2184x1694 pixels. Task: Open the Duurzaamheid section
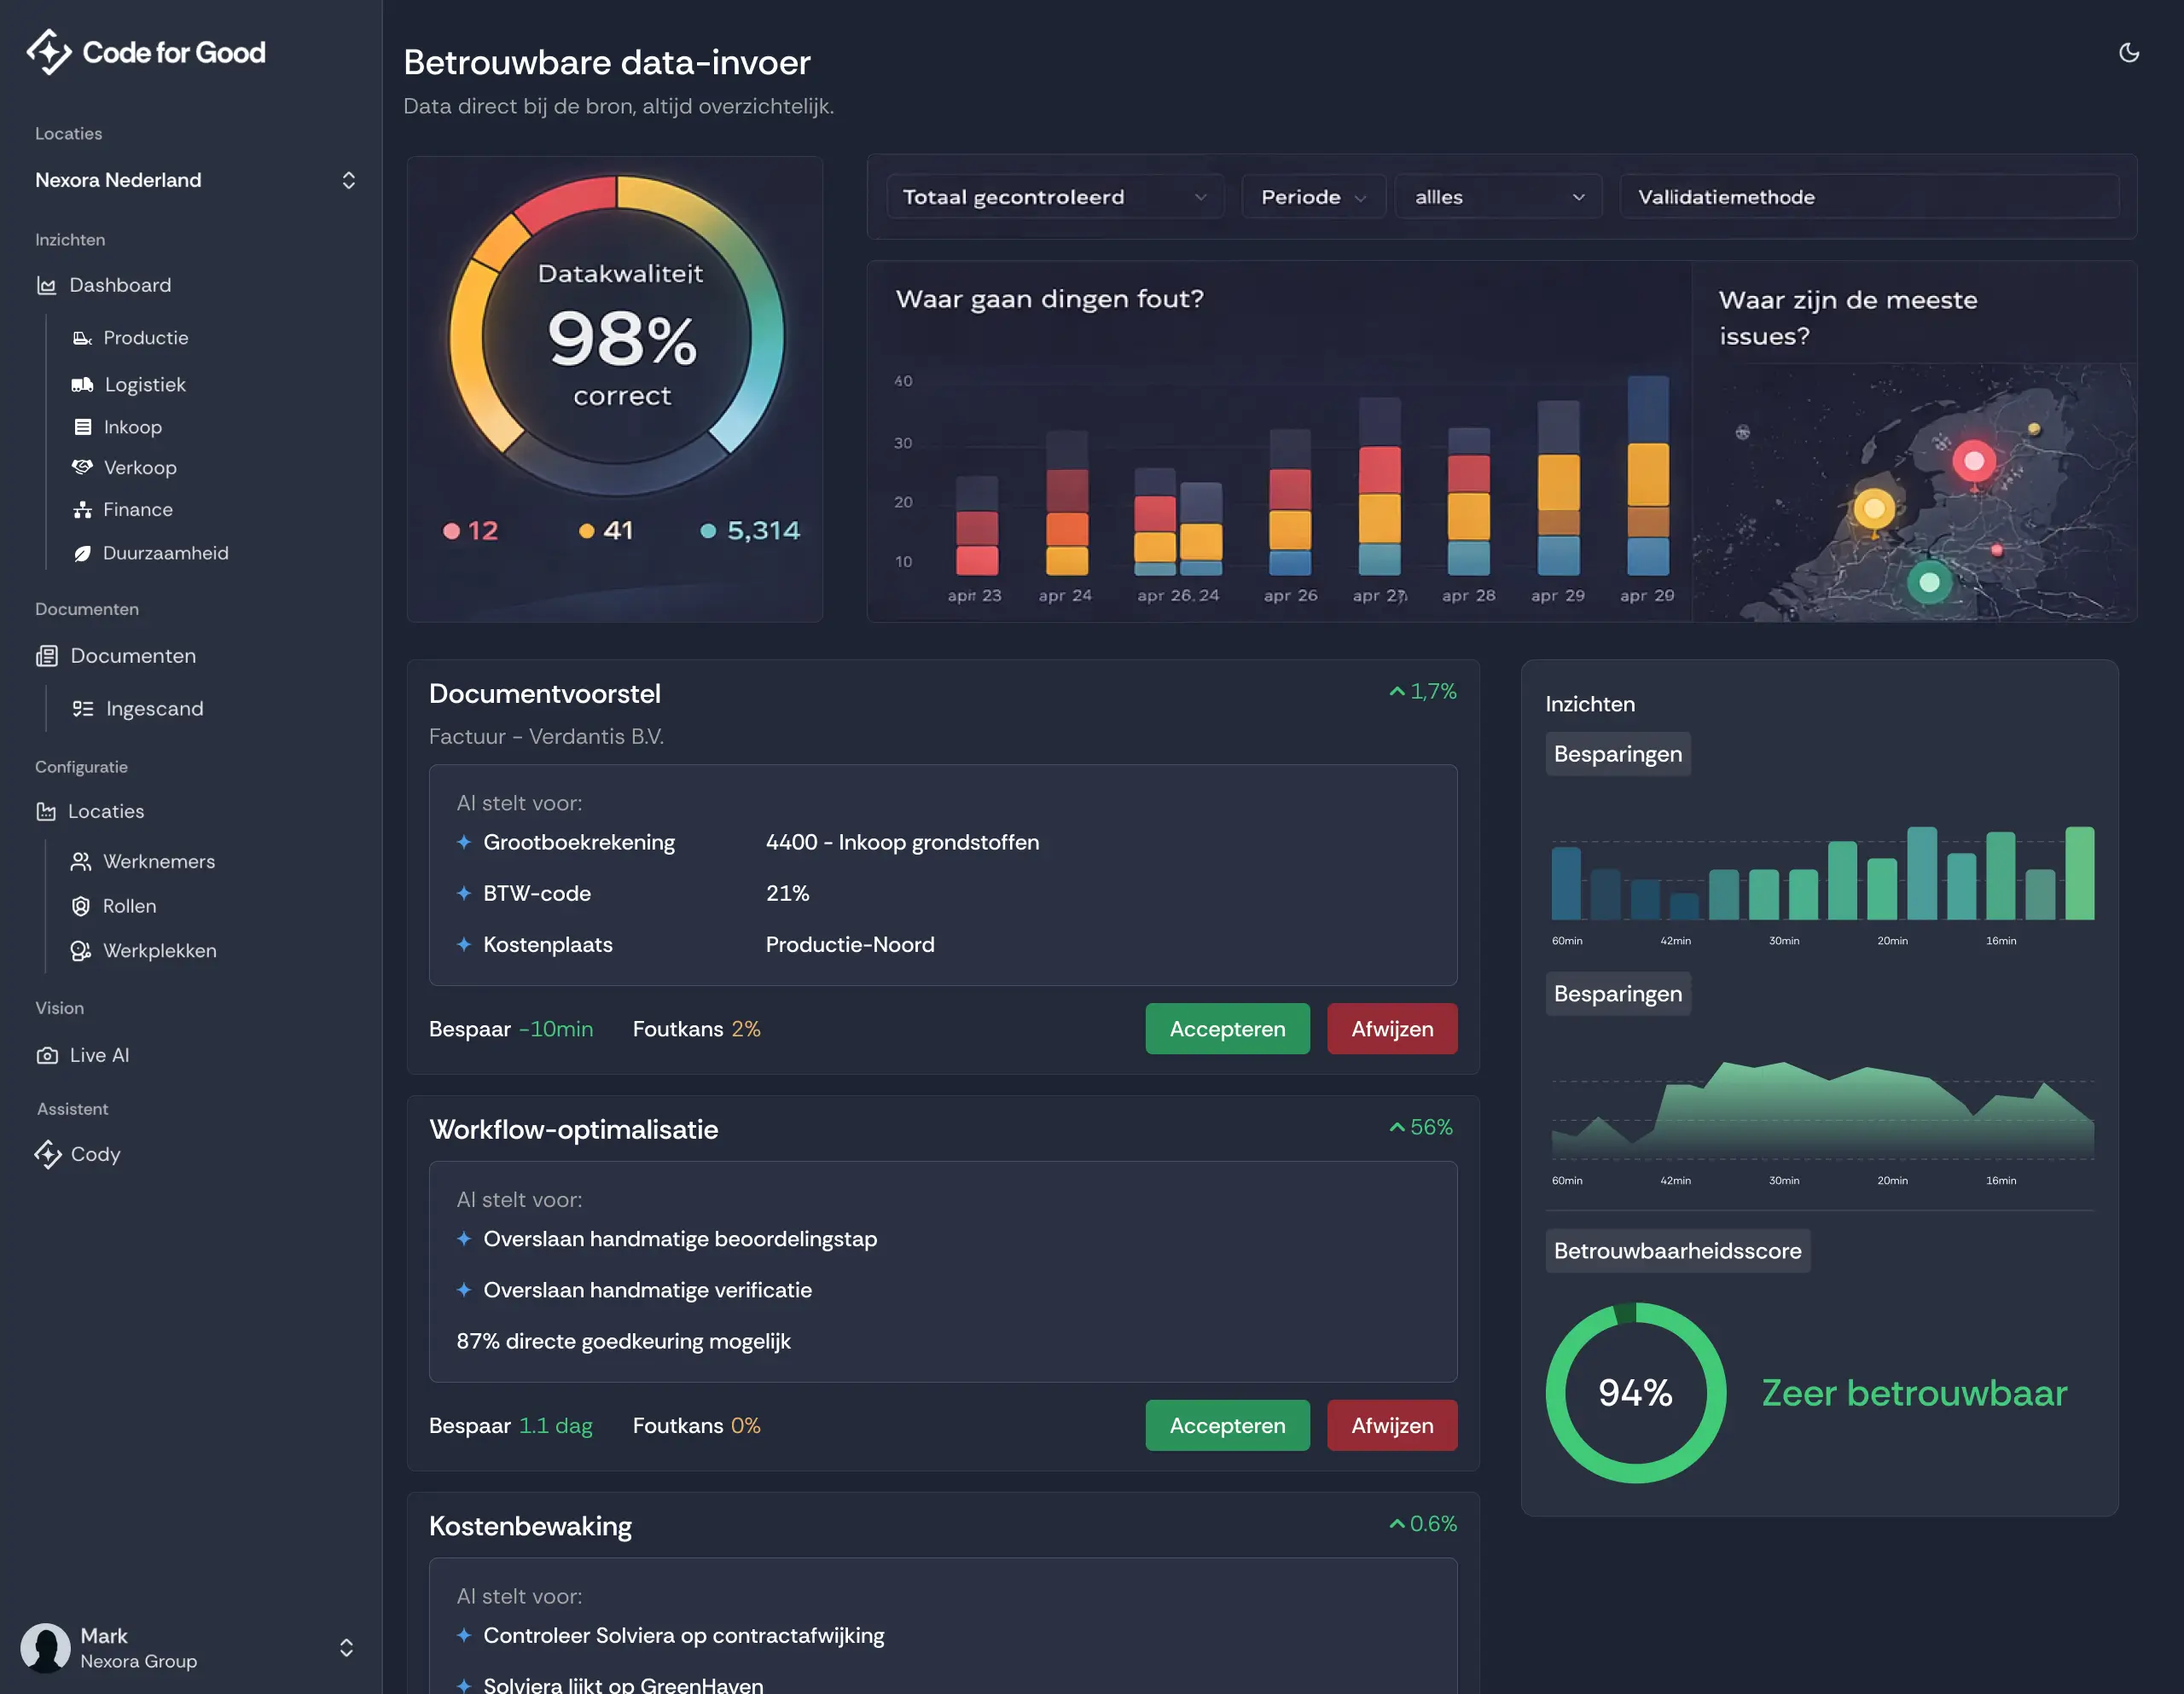point(166,552)
